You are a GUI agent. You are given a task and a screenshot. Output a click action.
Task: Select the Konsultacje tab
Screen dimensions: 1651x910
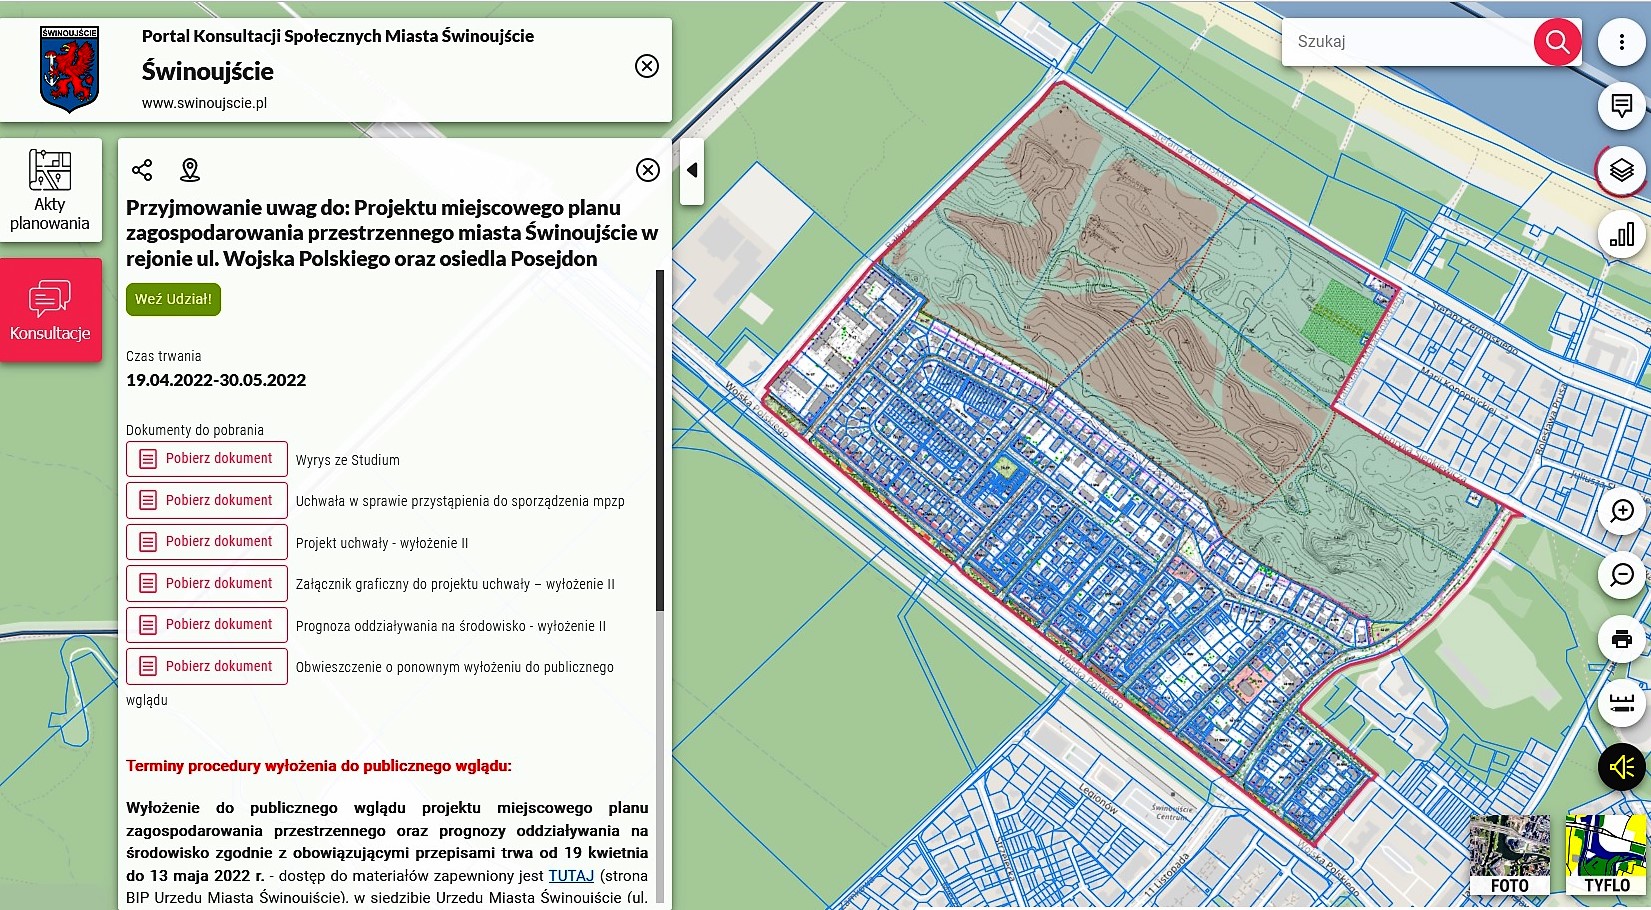(50, 310)
